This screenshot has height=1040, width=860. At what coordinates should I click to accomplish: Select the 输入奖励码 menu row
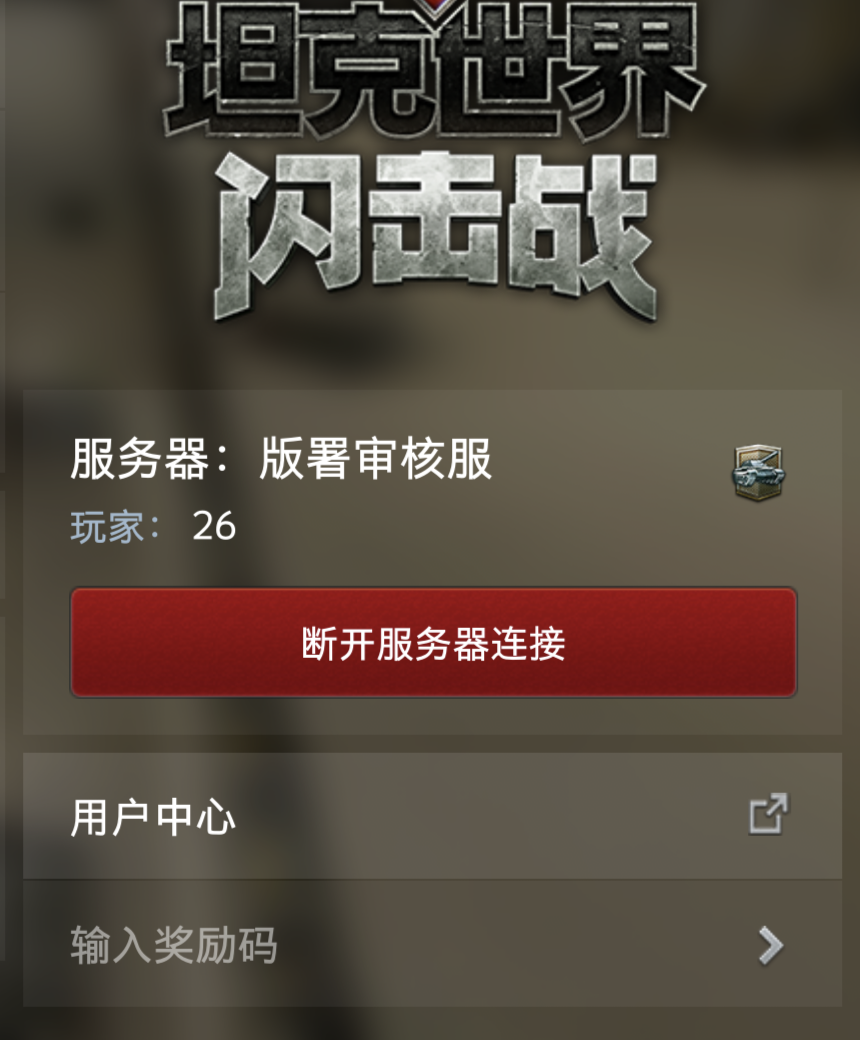(432, 944)
